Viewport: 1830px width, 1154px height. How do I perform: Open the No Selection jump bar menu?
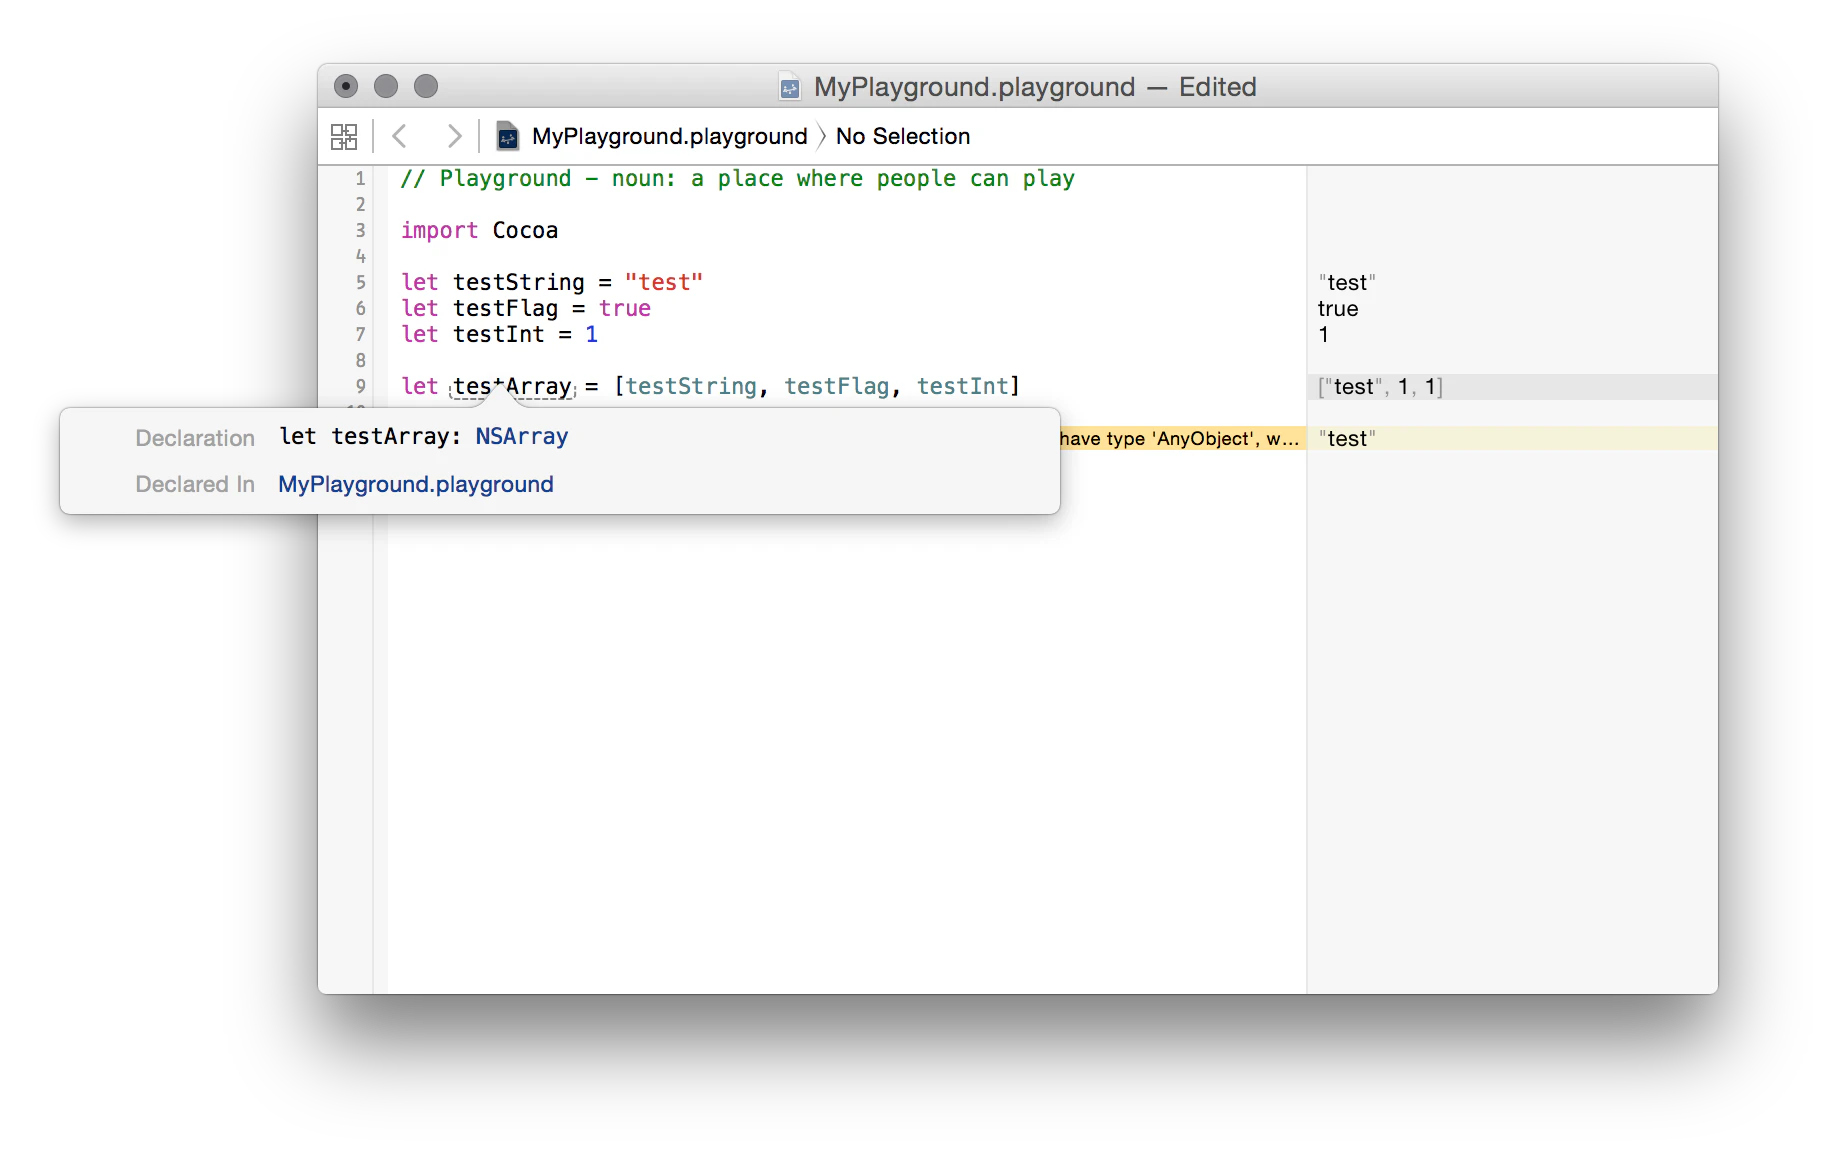[x=903, y=136]
